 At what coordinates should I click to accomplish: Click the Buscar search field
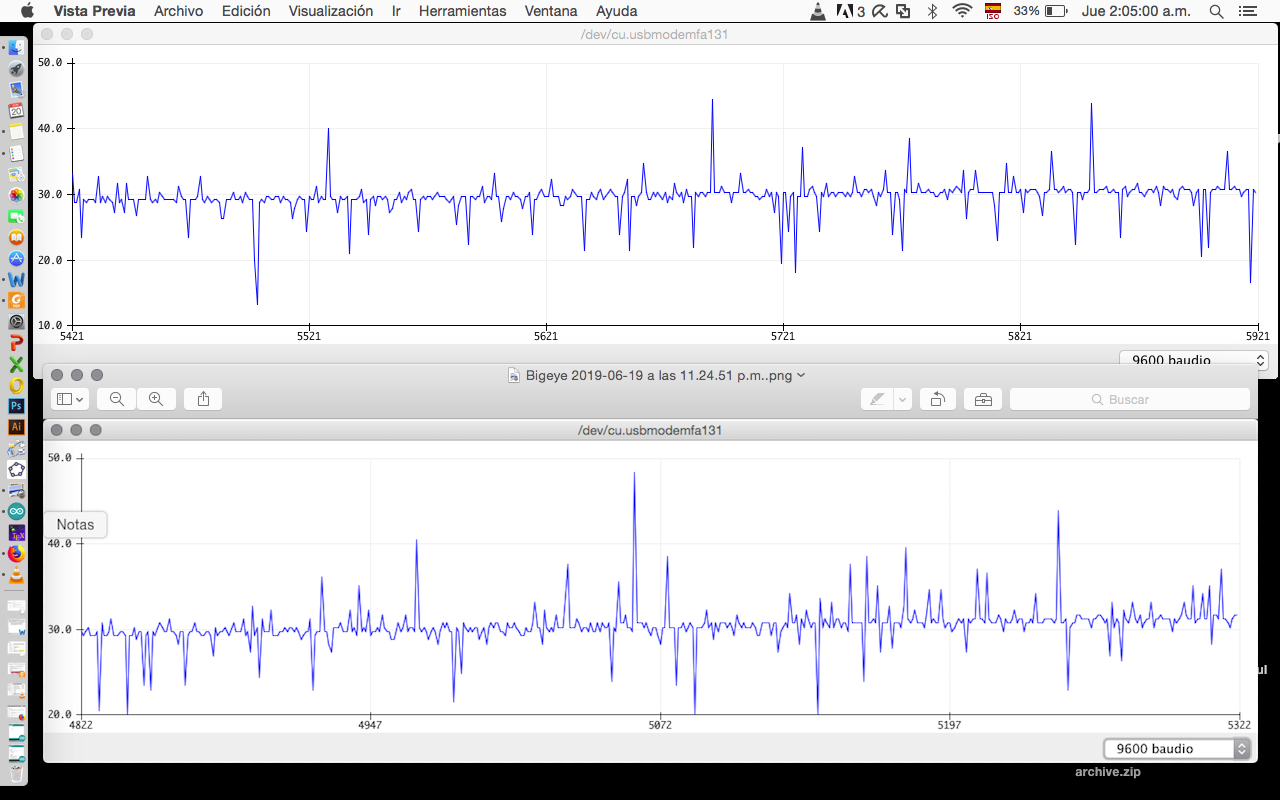click(x=1129, y=399)
